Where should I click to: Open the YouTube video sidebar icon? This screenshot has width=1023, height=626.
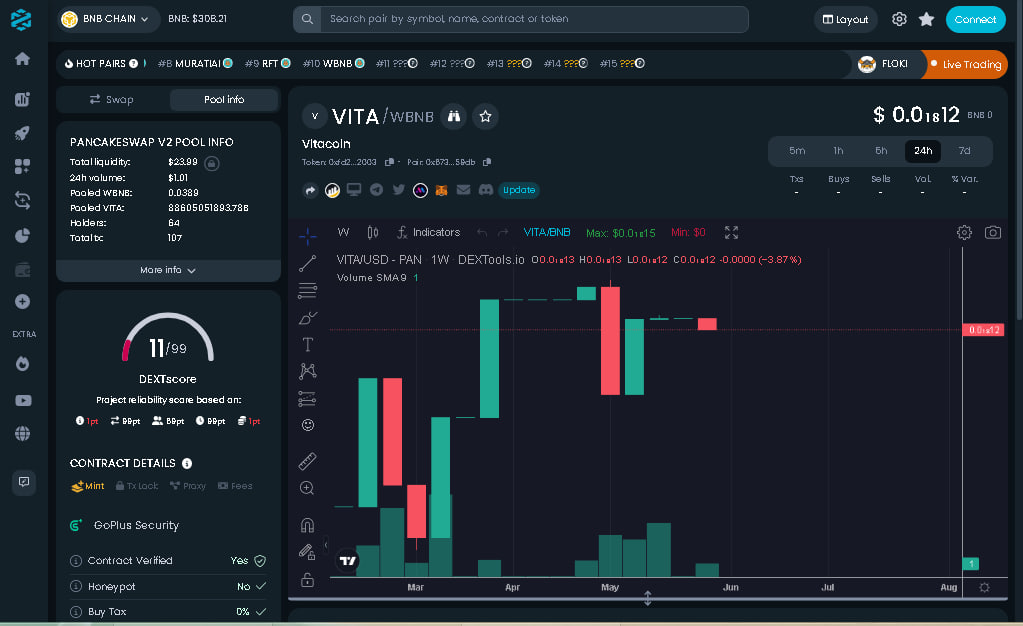click(x=23, y=400)
